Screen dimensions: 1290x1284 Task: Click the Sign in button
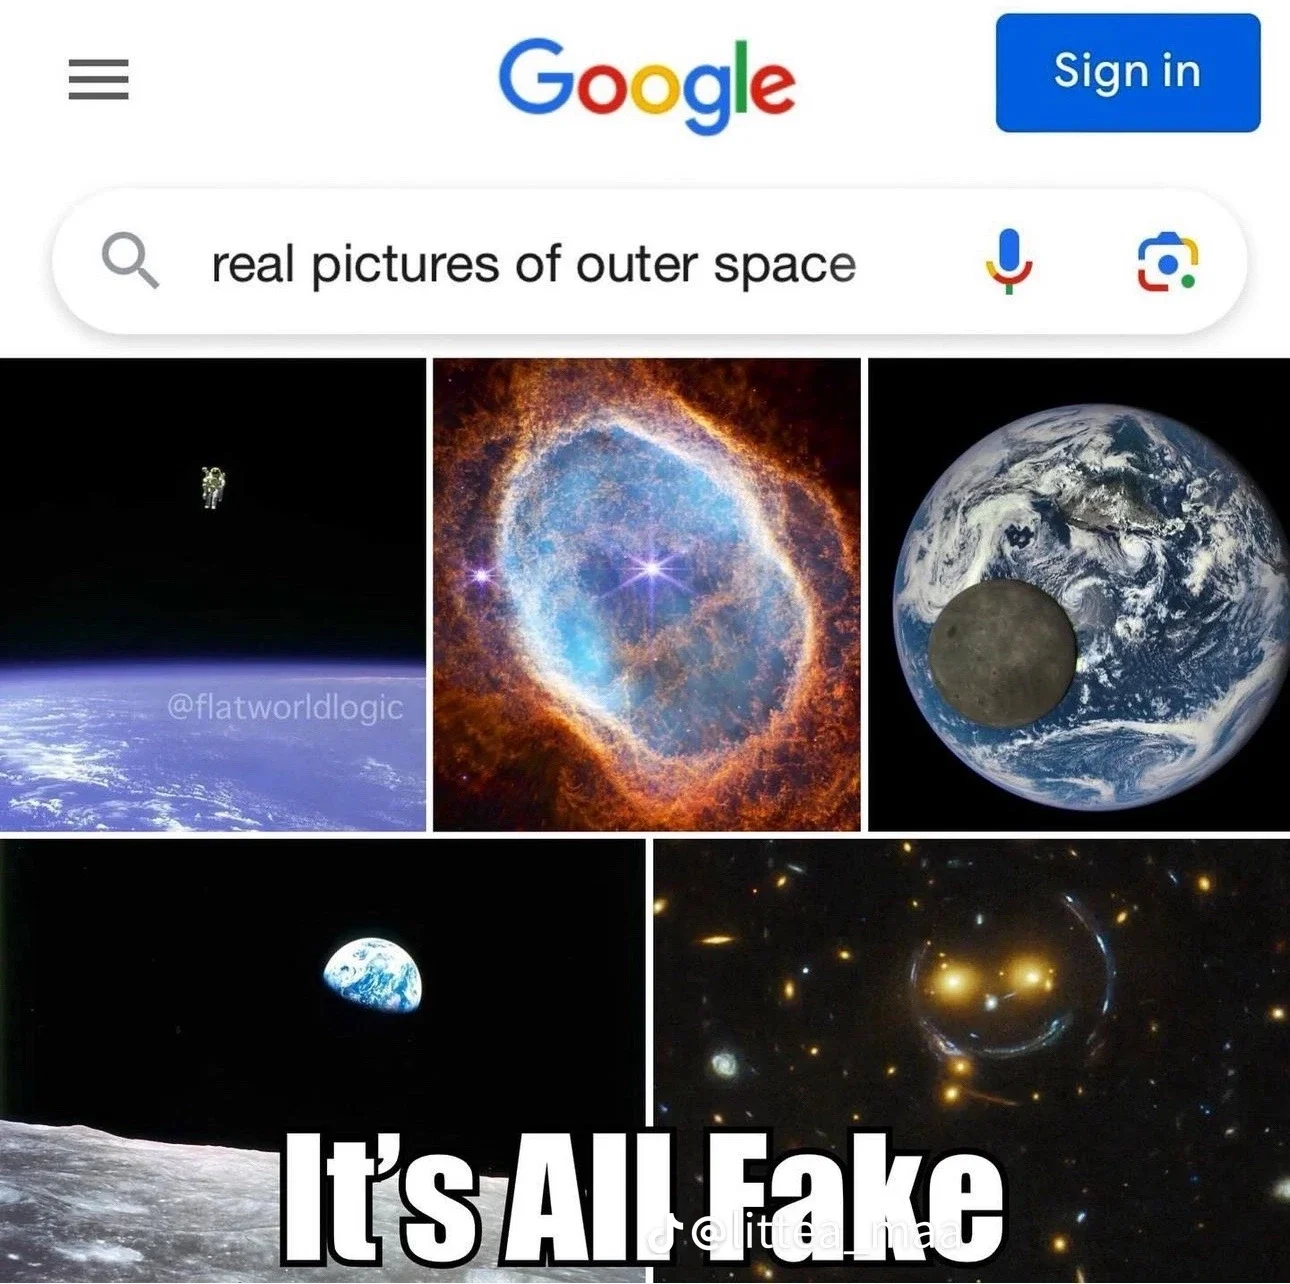[x=1128, y=72]
